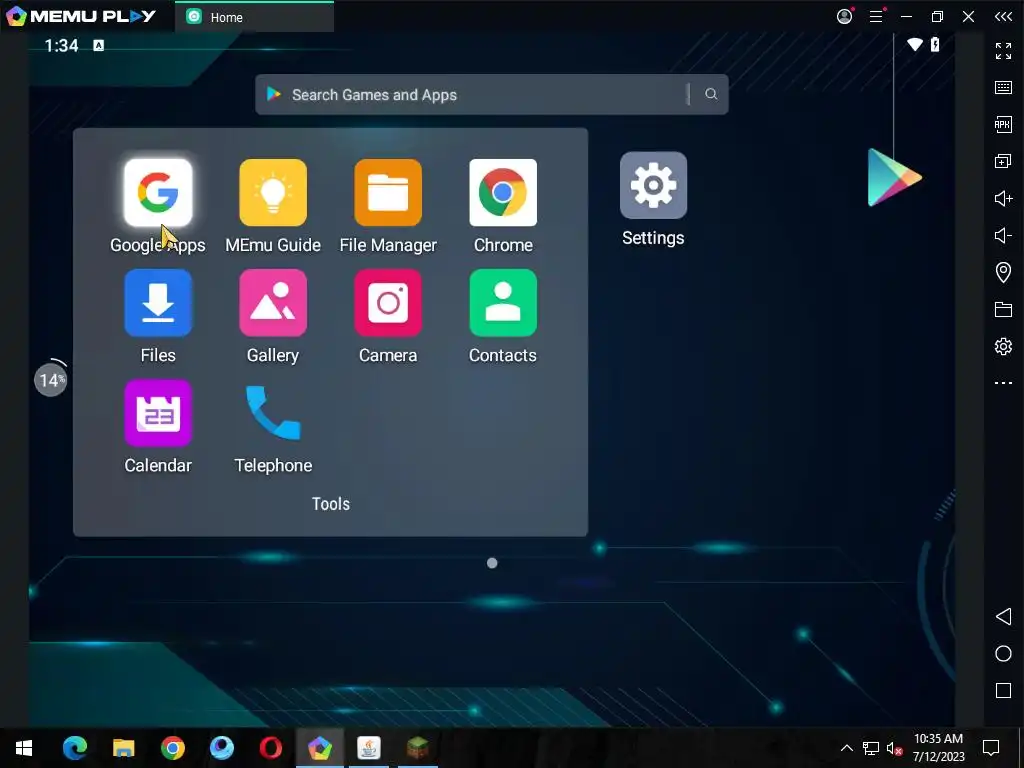The width and height of the screenshot is (1024, 768).
Task: Click the 14% memory cleaner bubble
Action: pyautogui.click(x=50, y=379)
